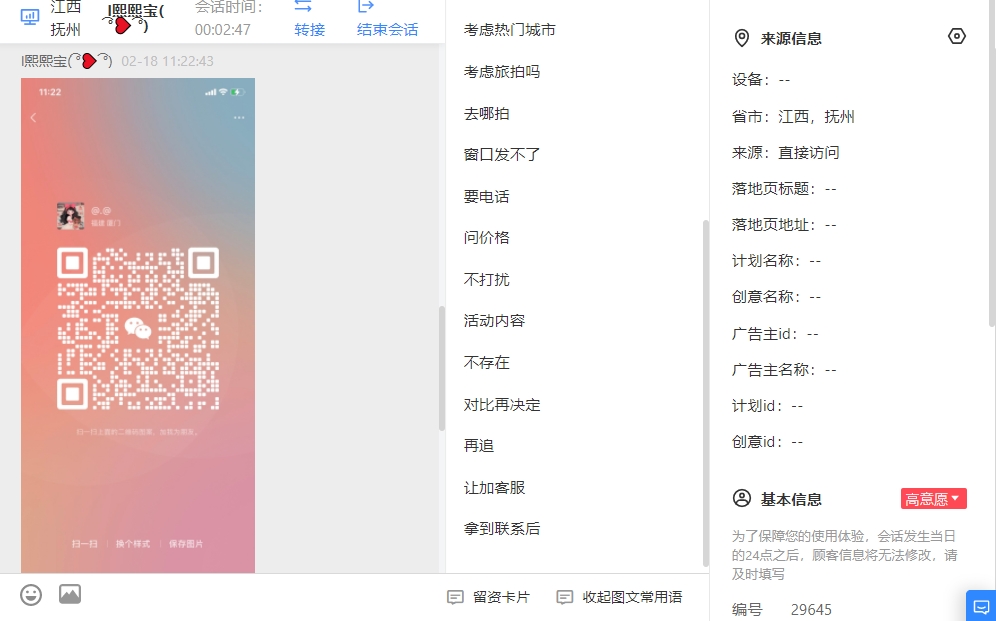Open the 高意愿 intent dropdown
The height and width of the screenshot is (621, 996).
[933, 498]
